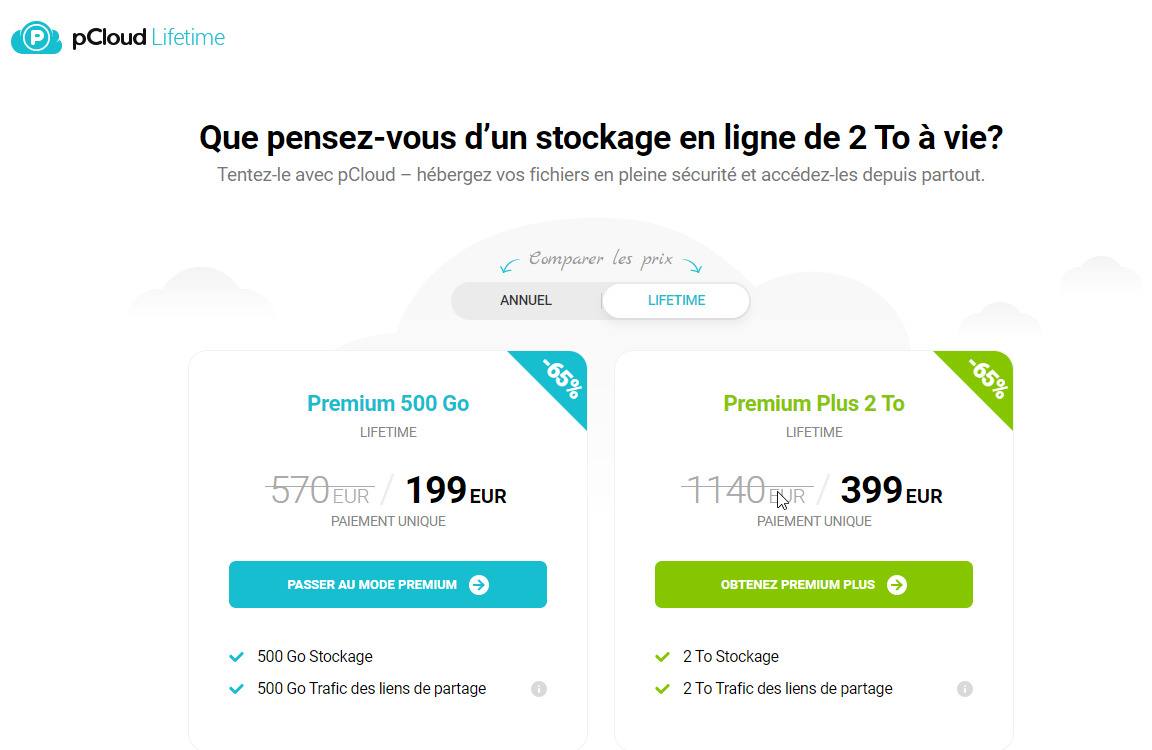This screenshot has height=750, width=1152.
Task: Switch pricing toggle to Annuel
Action: pos(526,300)
